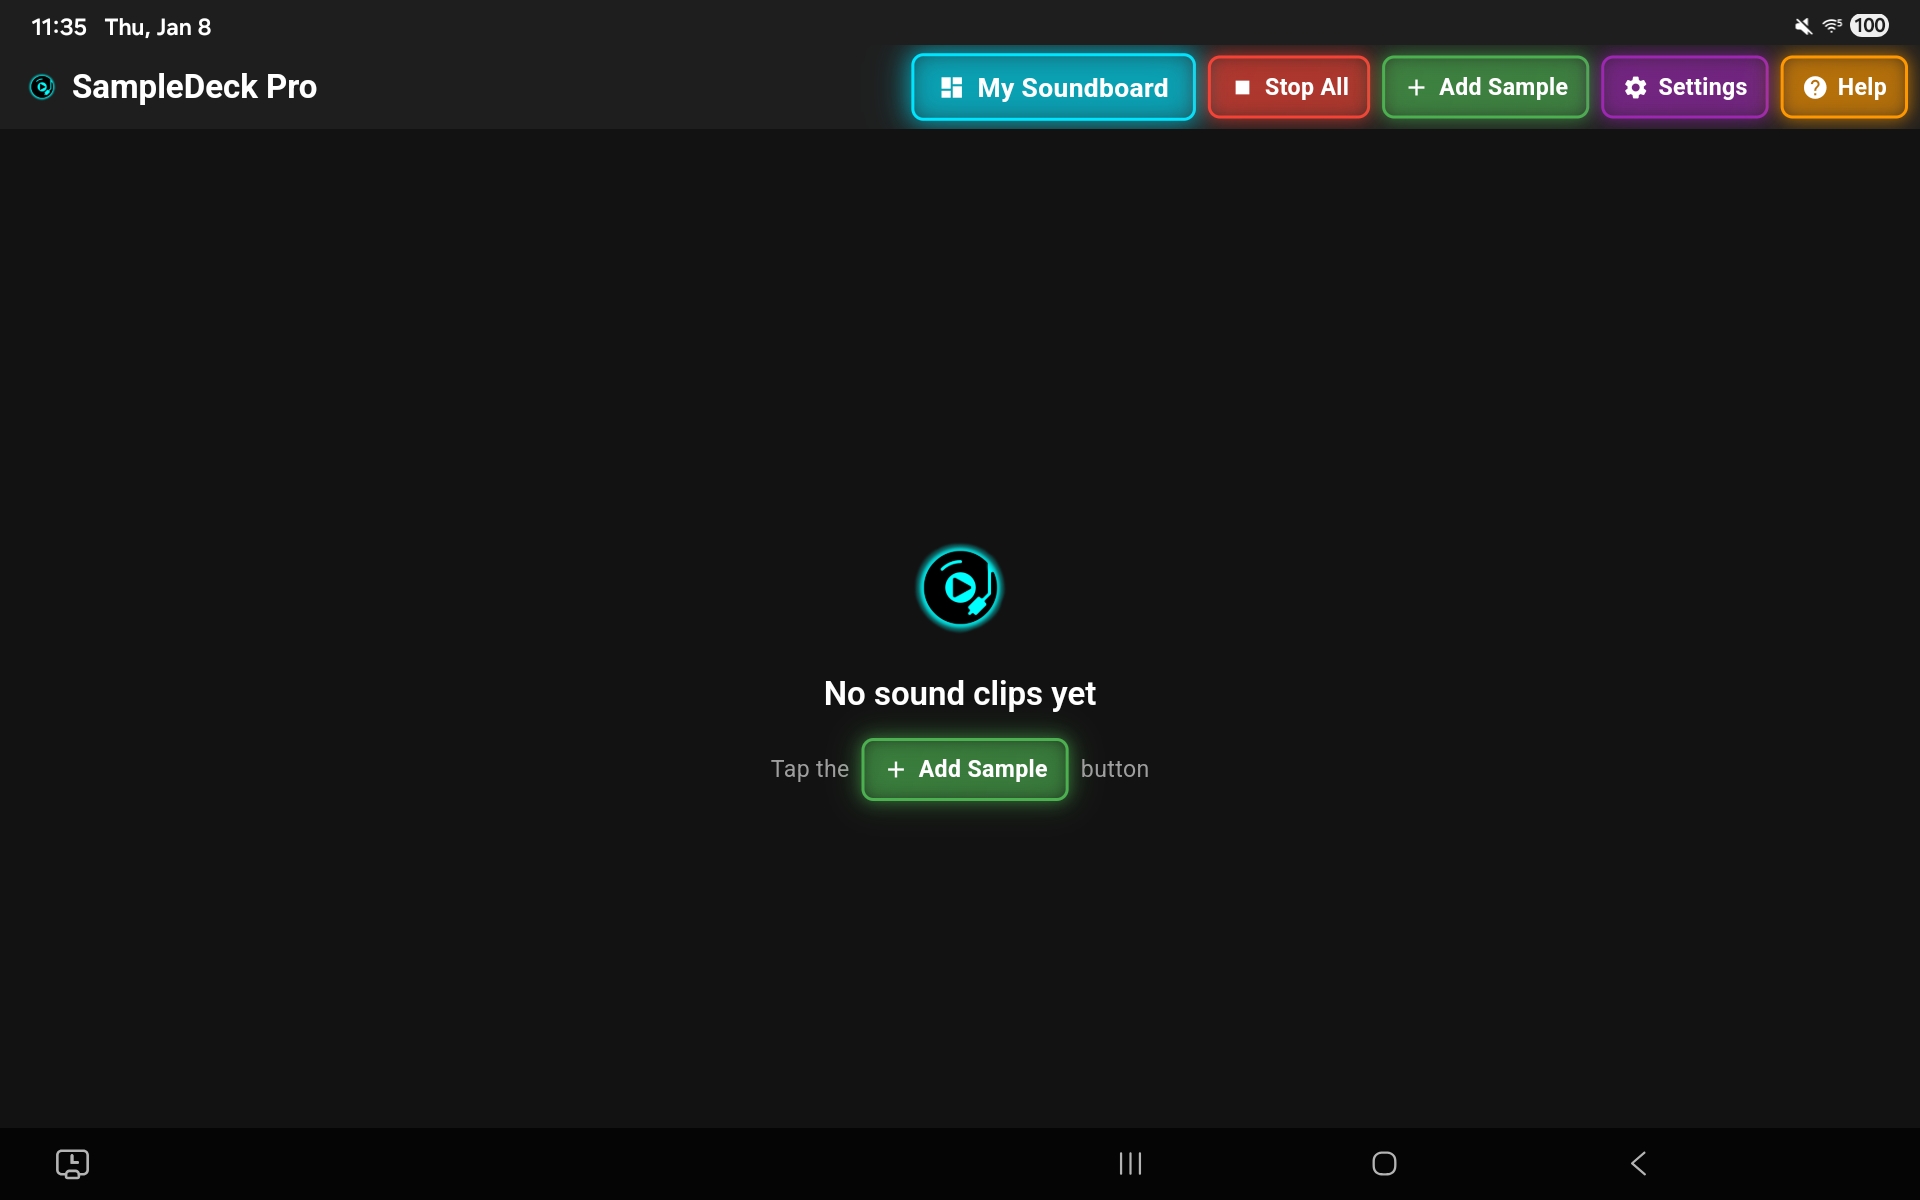This screenshot has height=1200, width=1920.
Task: Tap the muted sound status icon
Action: 1803,26
